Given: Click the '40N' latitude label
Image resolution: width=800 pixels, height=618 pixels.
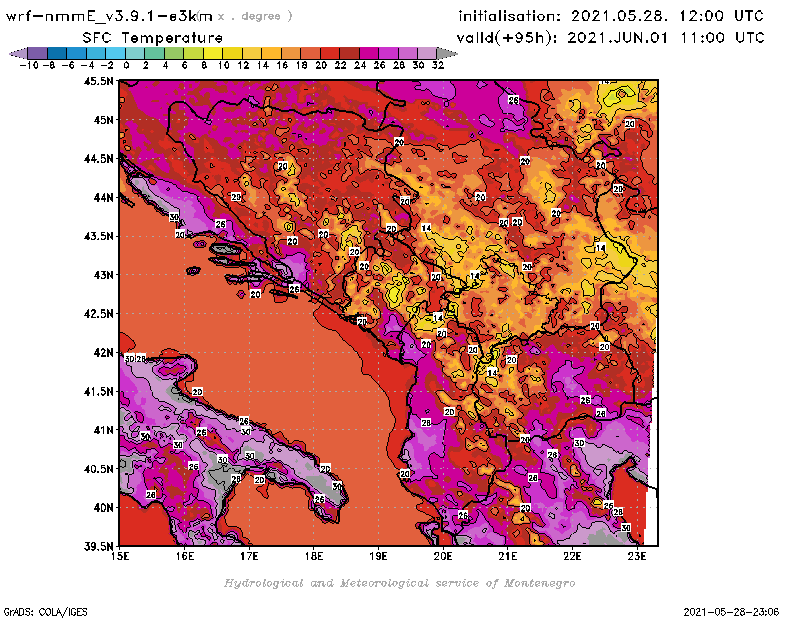Looking at the screenshot, I should click(x=103, y=507).
